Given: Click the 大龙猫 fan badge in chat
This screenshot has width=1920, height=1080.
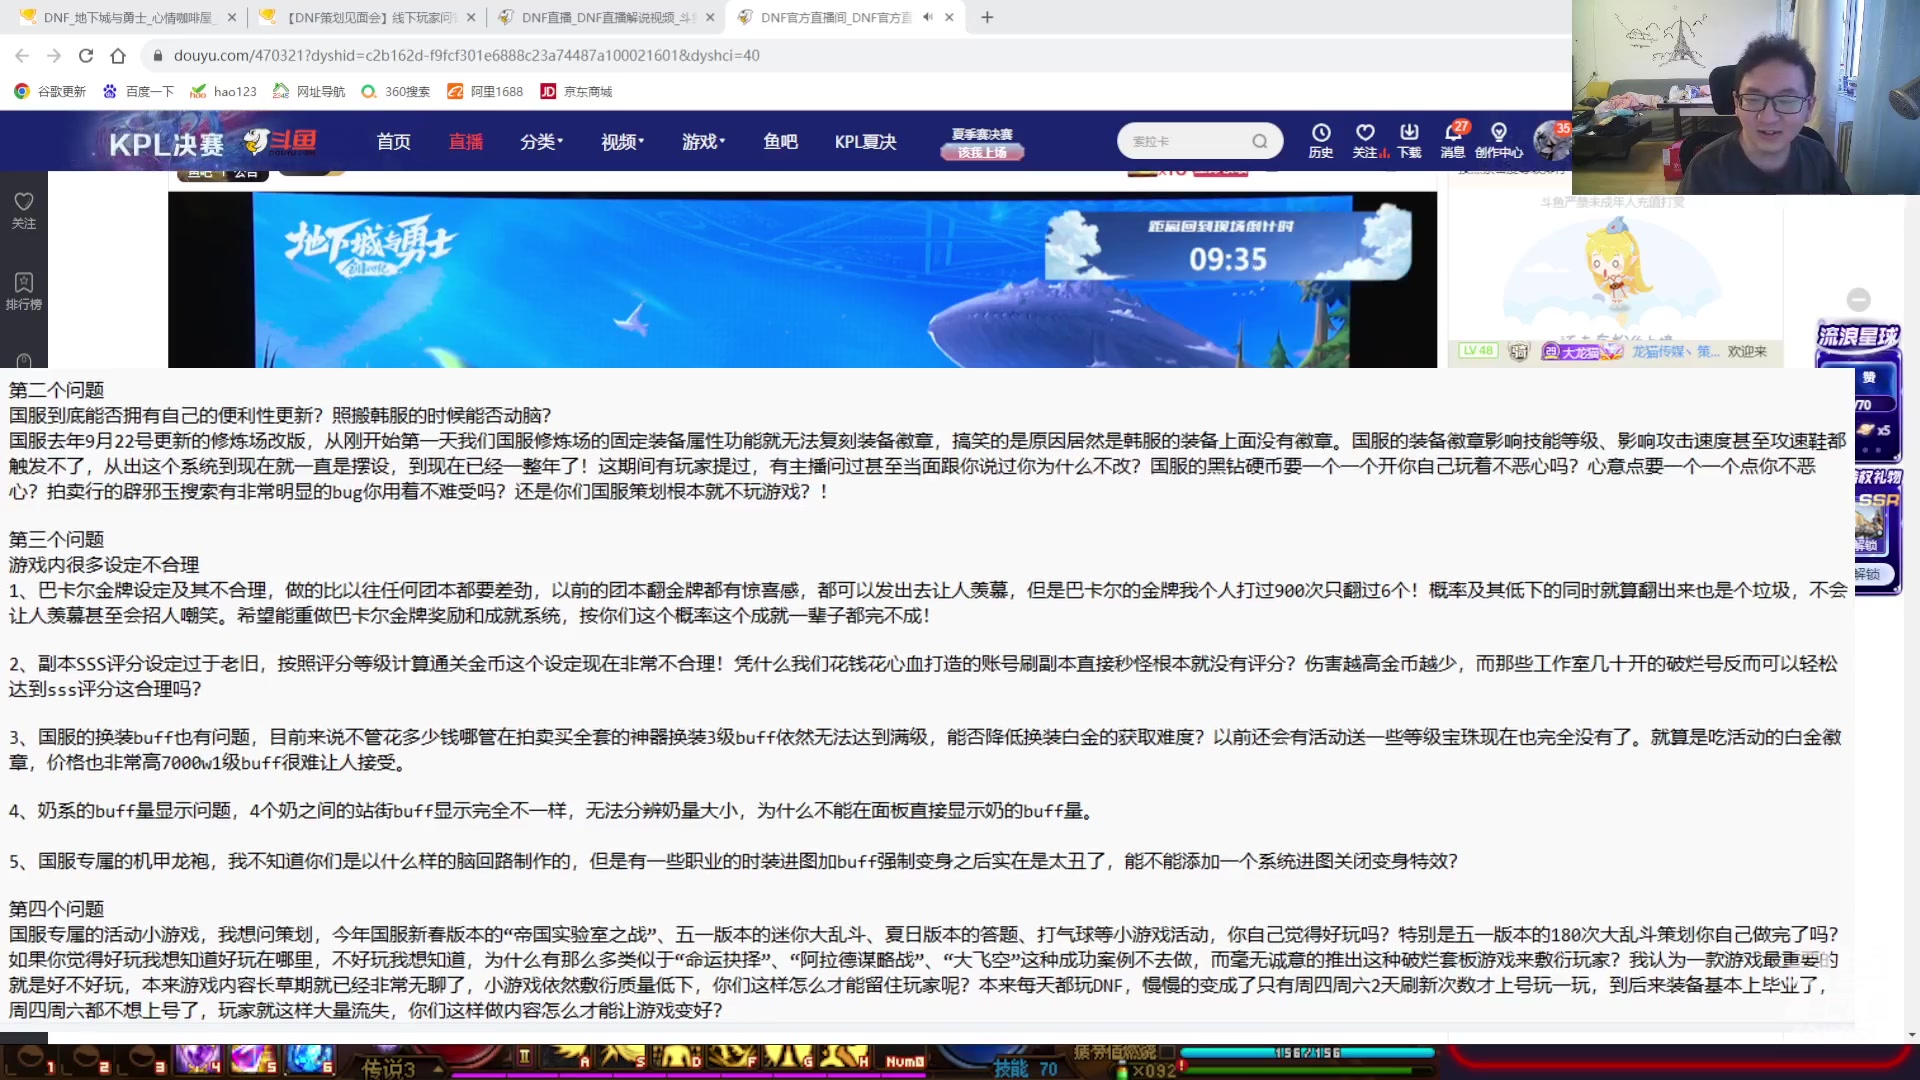Looking at the screenshot, I should tap(1580, 352).
